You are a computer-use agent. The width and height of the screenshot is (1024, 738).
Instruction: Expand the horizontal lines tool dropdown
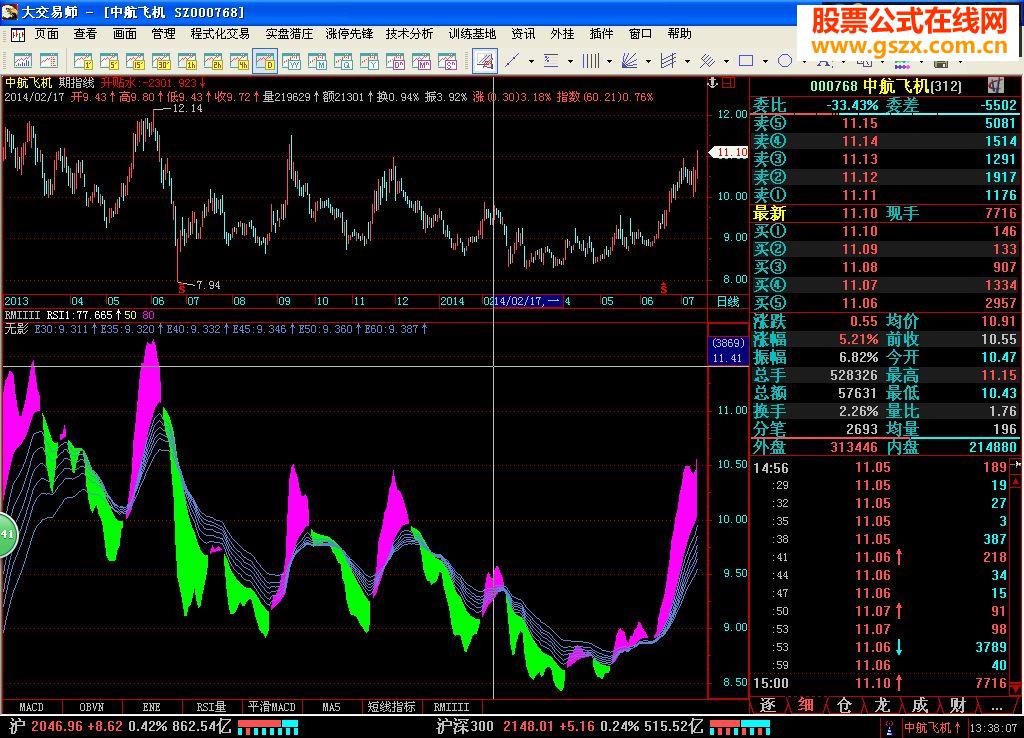(x=570, y=61)
